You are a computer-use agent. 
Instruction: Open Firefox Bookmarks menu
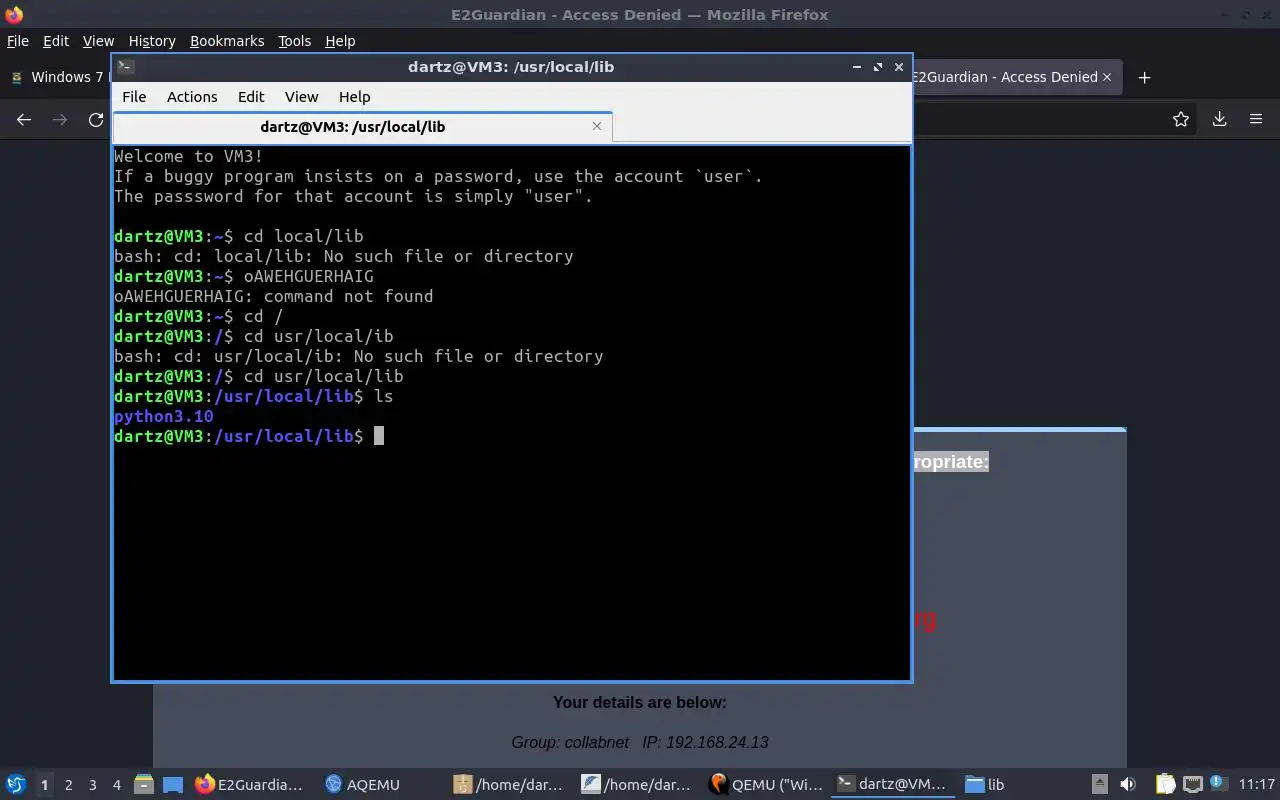point(227,41)
